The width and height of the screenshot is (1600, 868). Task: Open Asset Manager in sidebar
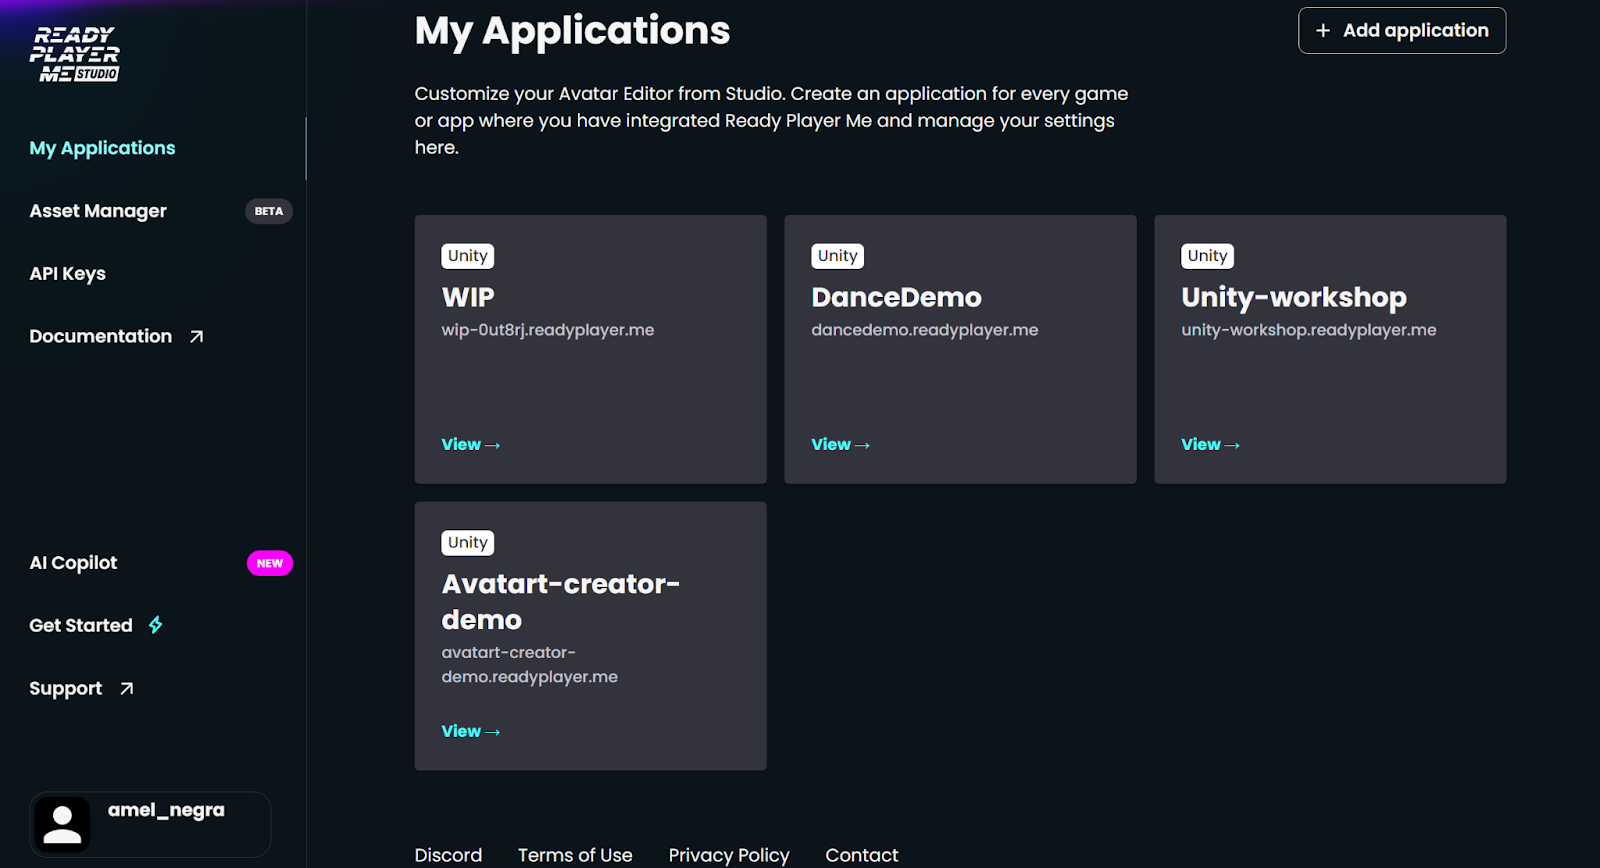click(x=98, y=211)
